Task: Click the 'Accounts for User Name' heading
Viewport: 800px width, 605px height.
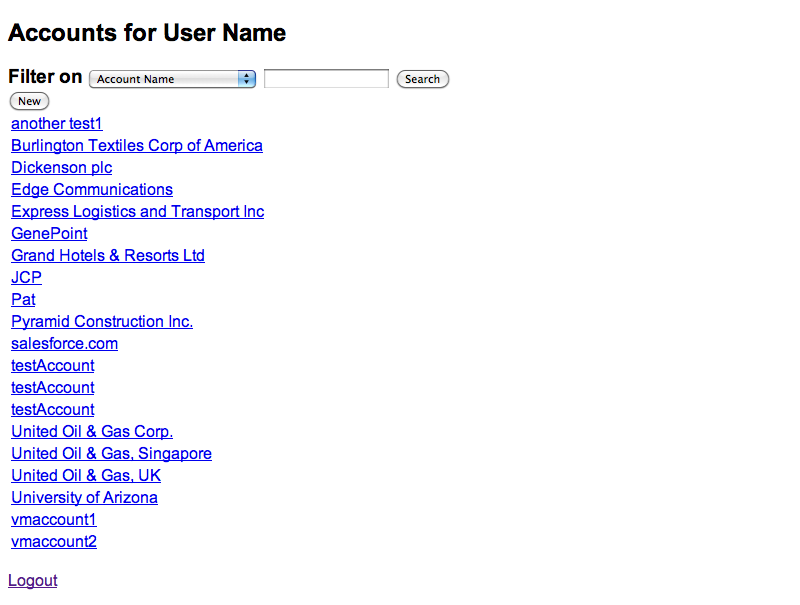Action: [x=147, y=33]
